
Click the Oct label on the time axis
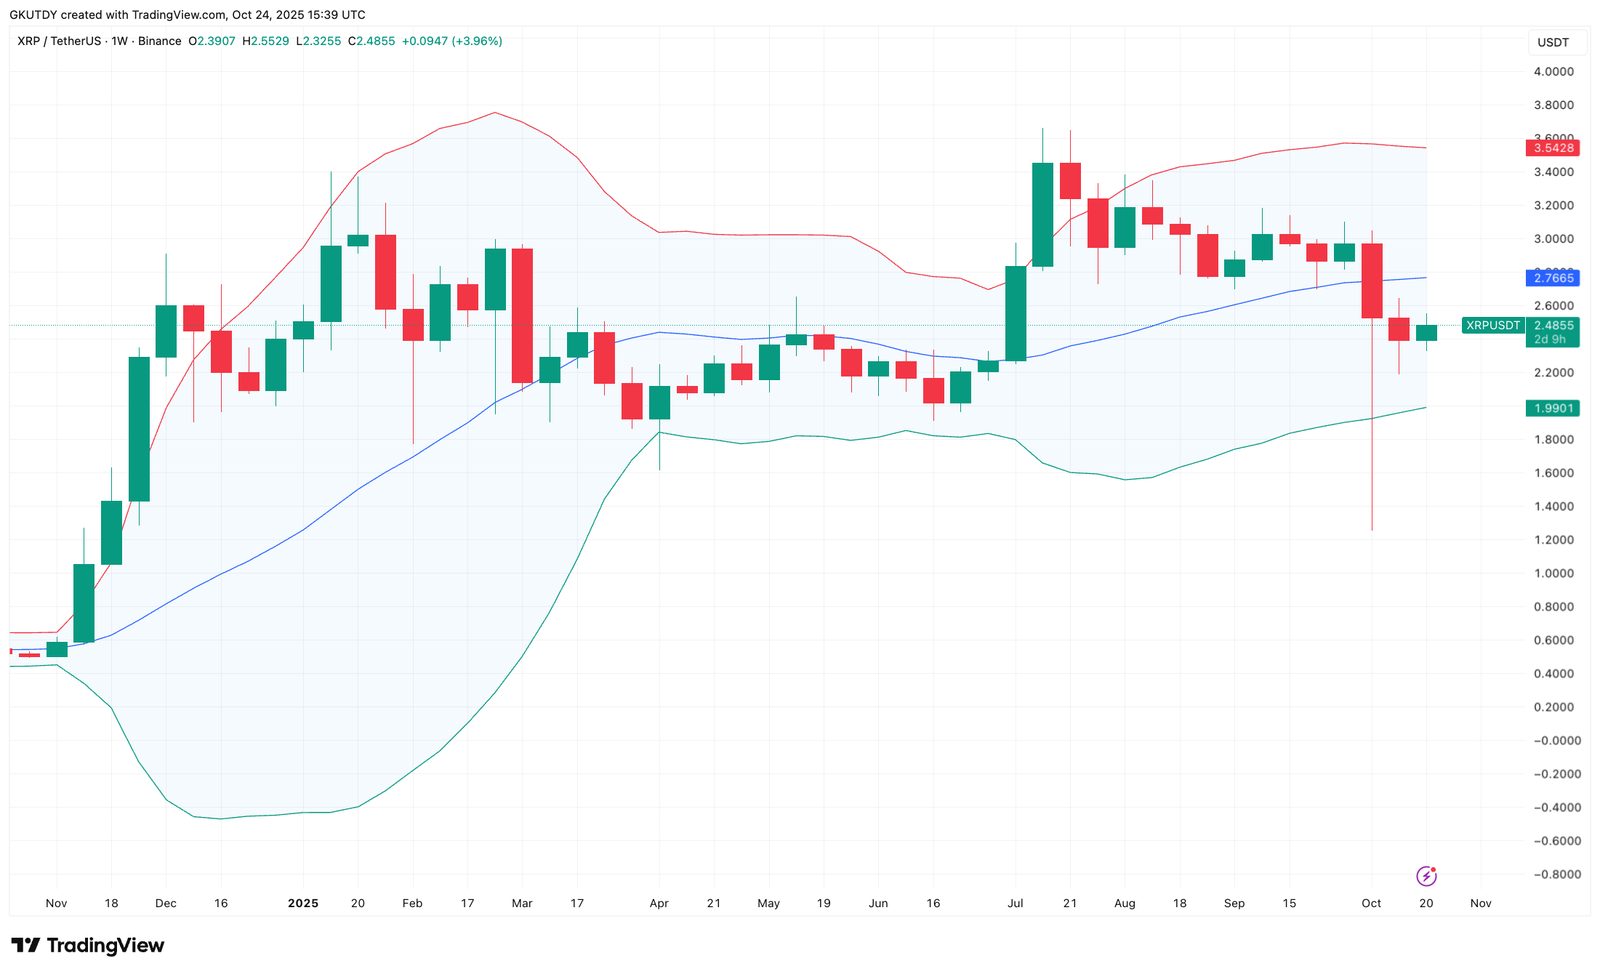(x=1371, y=903)
